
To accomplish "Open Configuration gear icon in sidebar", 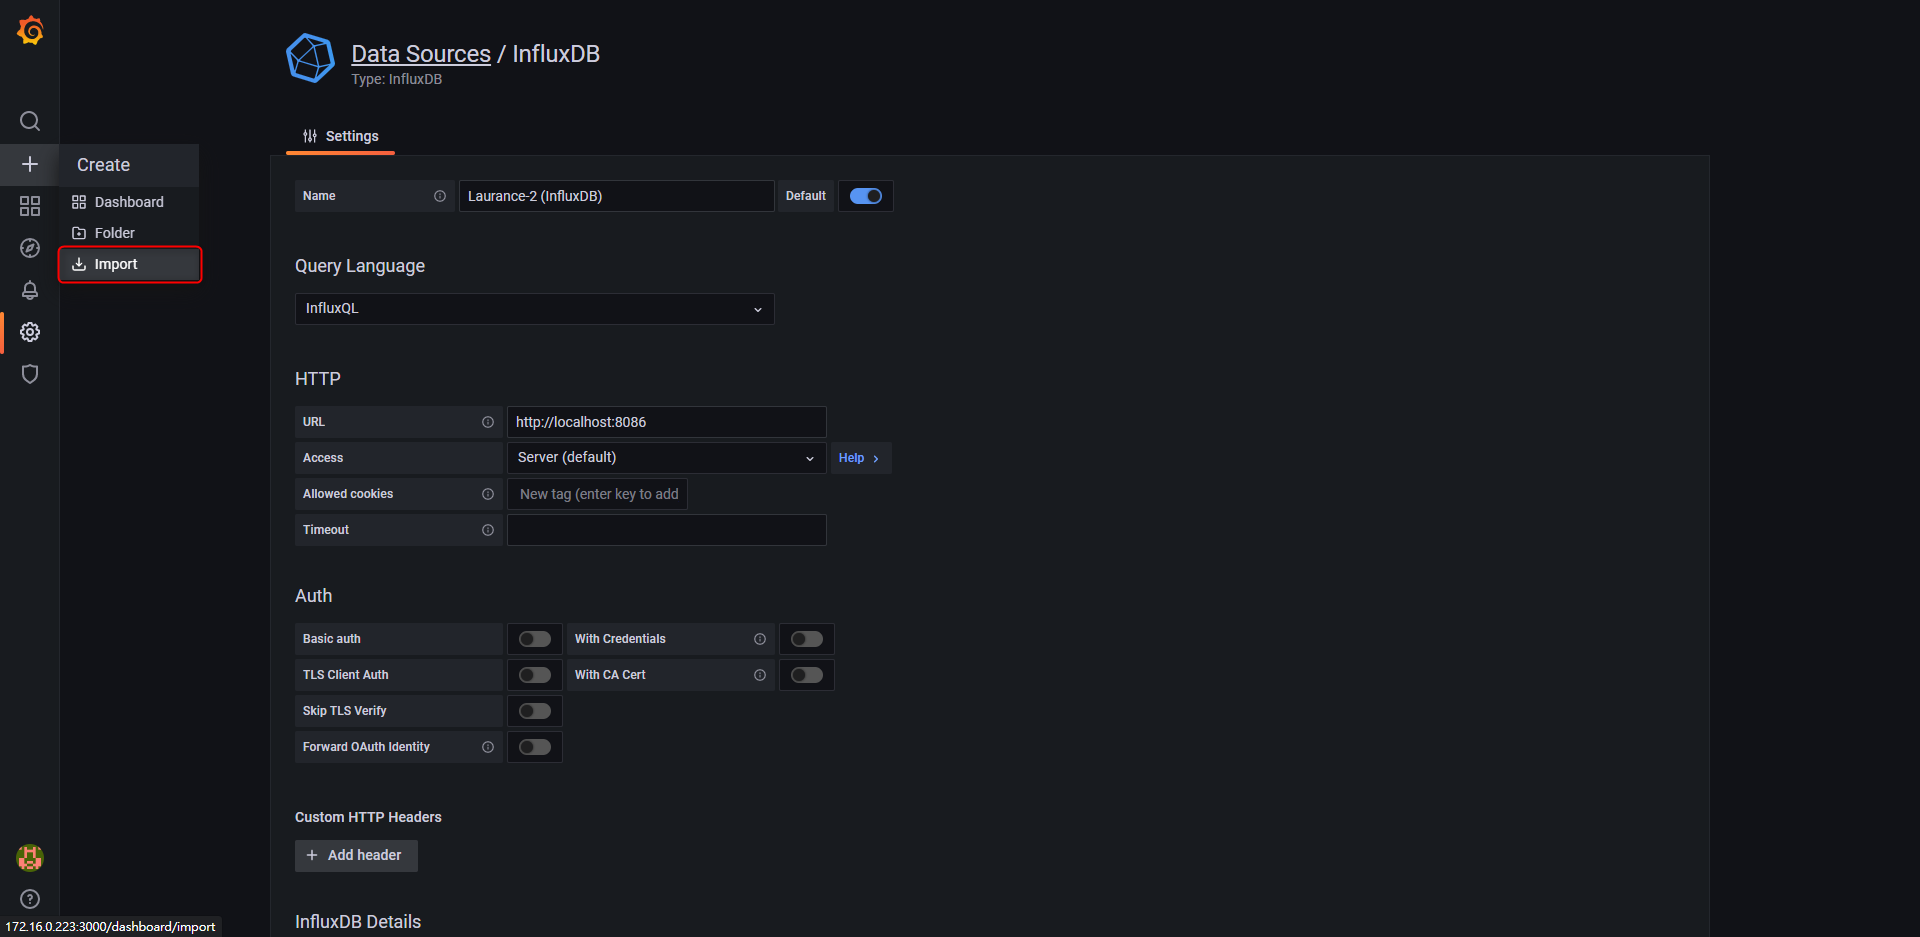I will (30, 332).
